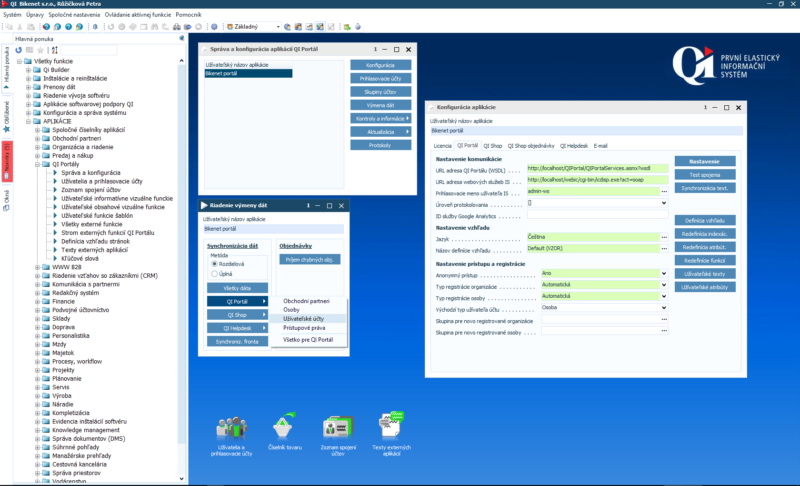
Task: Open Anonymný prístup dropdown
Action: (x=664, y=273)
